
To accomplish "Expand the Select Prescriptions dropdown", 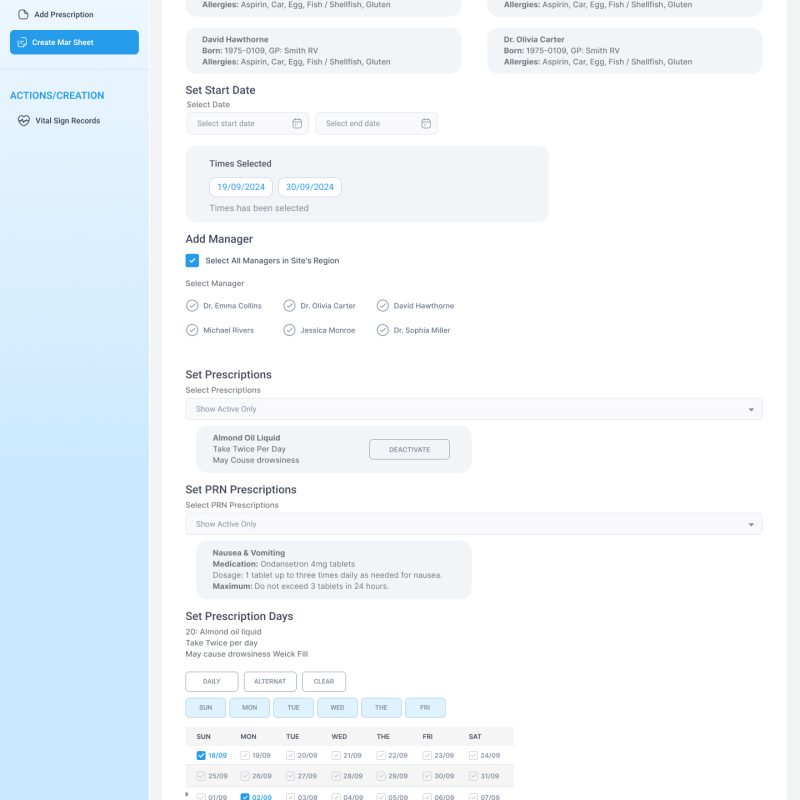I will (x=751, y=409).
